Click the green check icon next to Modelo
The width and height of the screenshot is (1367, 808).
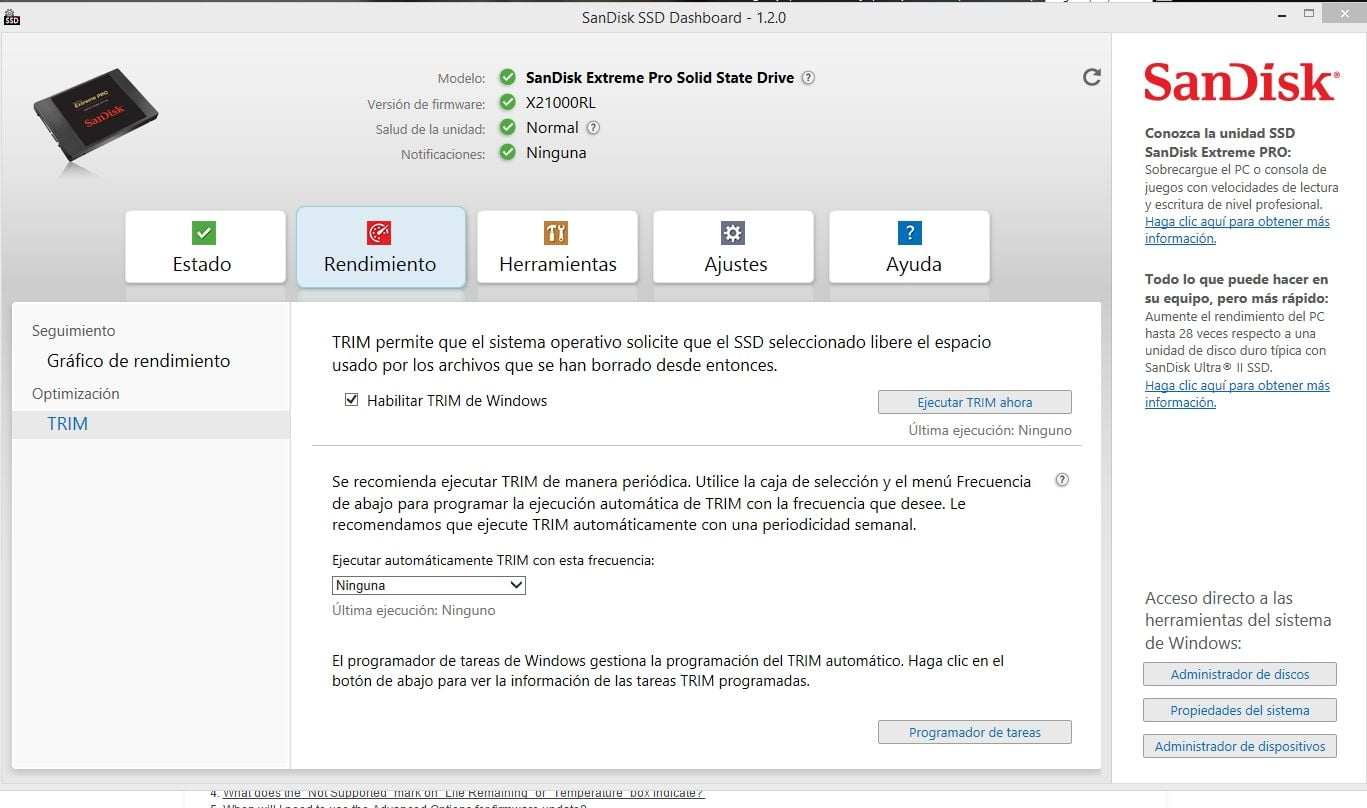[x=508, y=77]
